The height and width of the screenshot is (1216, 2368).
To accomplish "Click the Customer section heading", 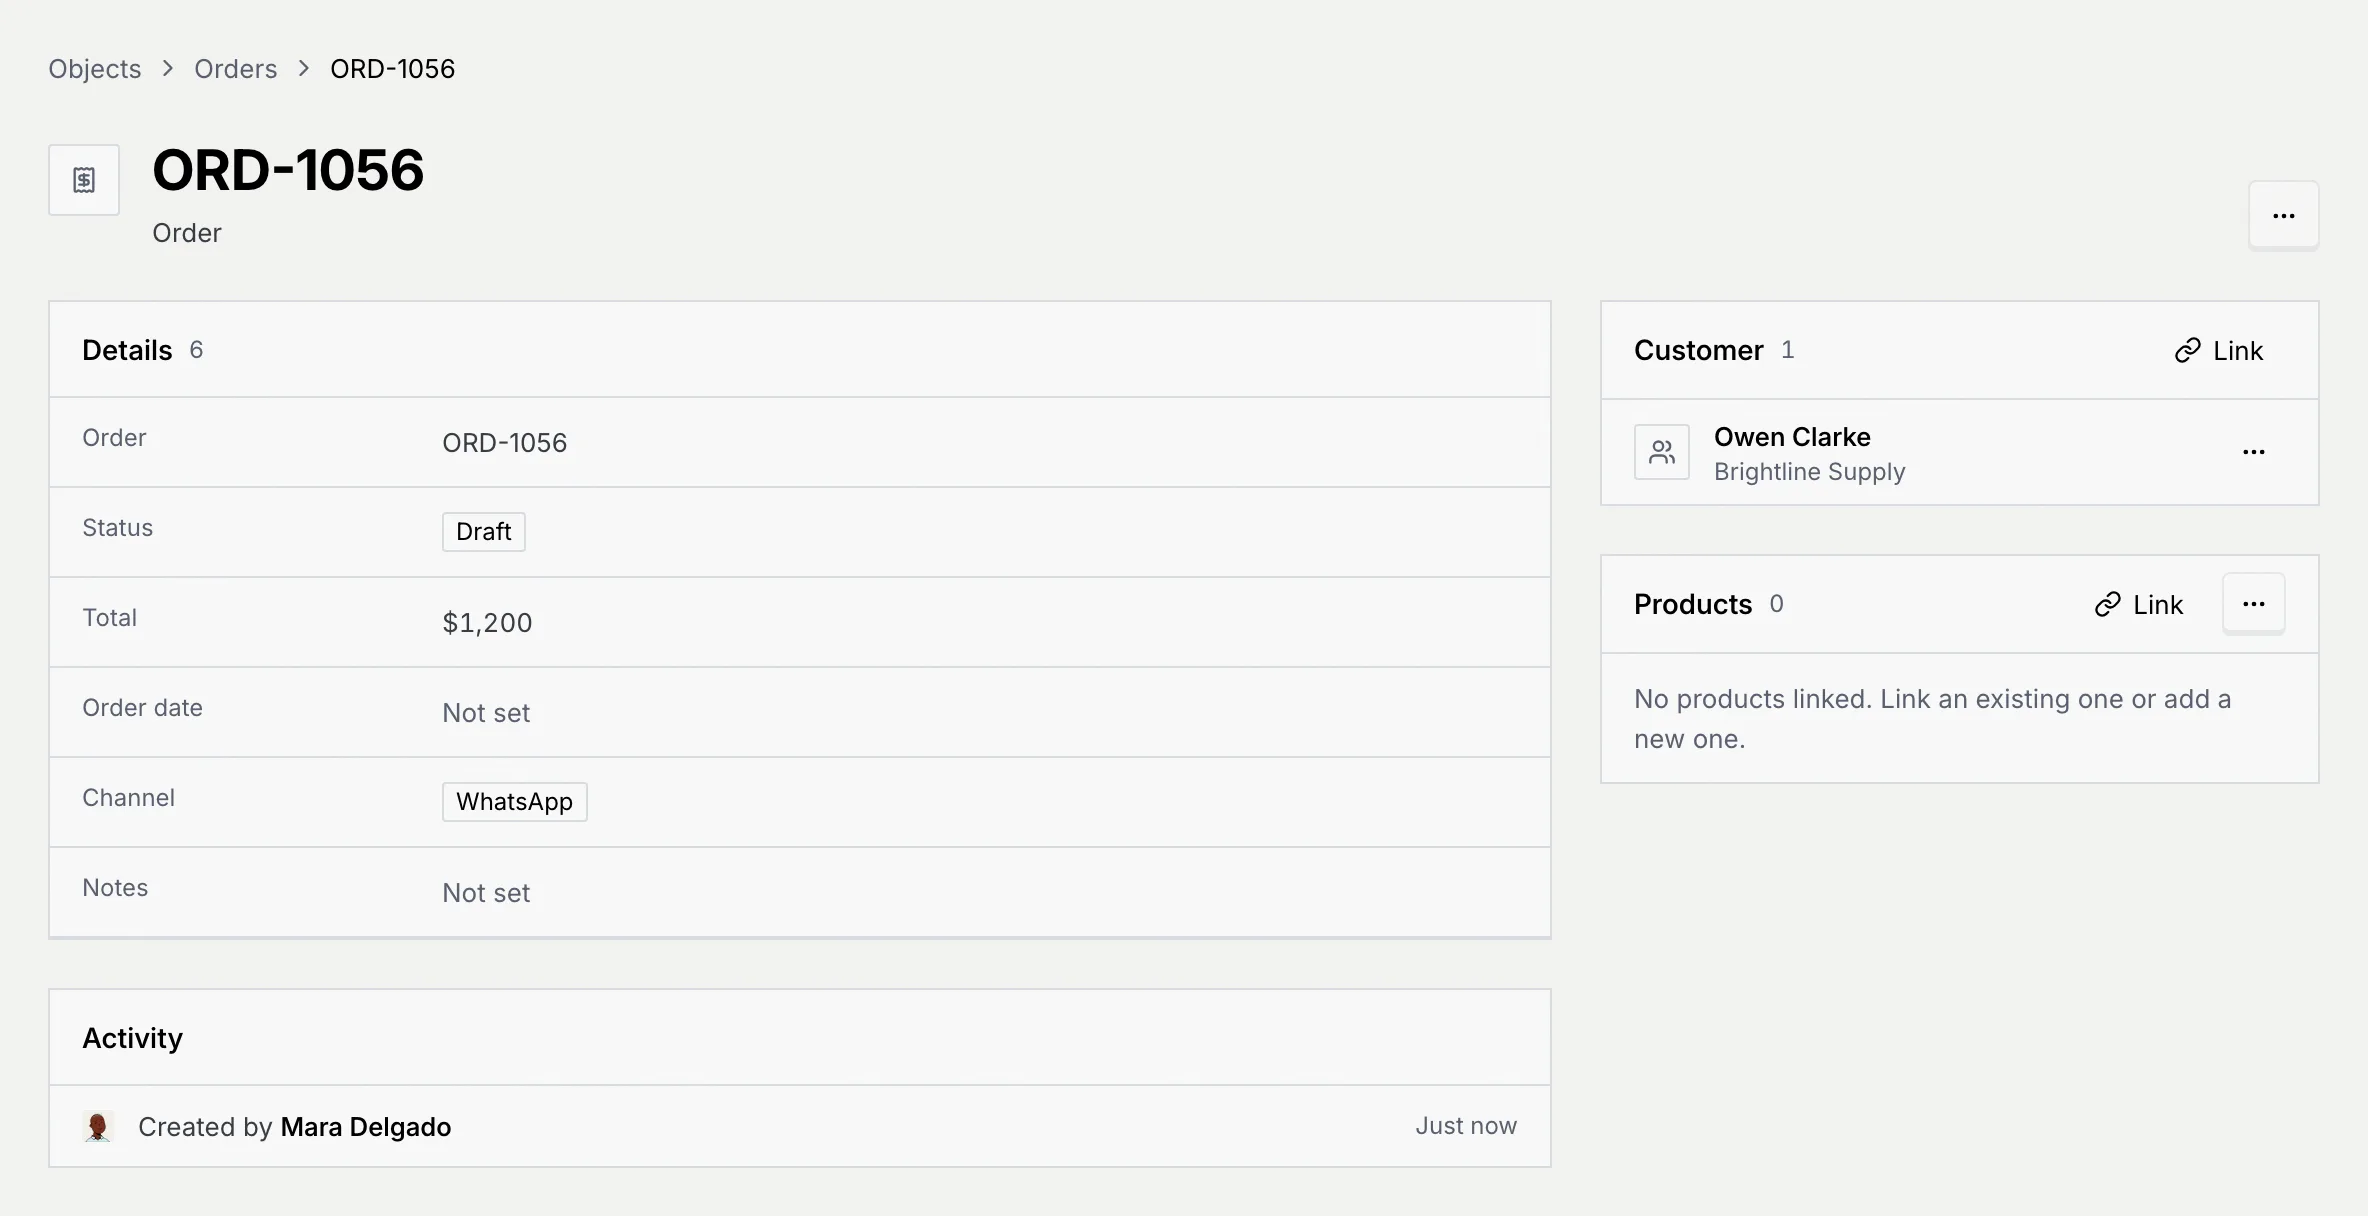I will (x=1698, y=350).
